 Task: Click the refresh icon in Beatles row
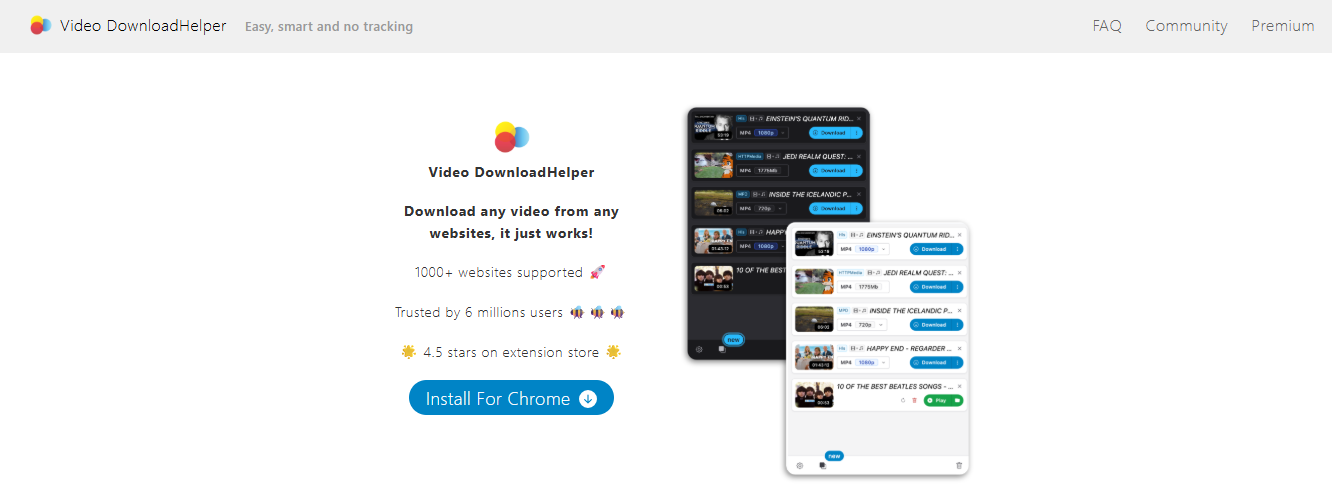(903, 400)
